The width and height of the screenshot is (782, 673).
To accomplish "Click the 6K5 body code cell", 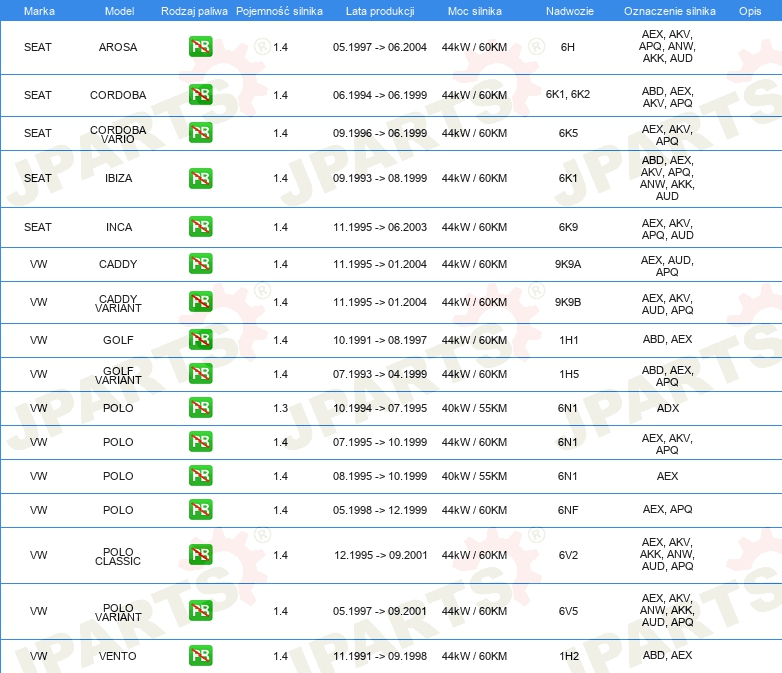I will point(568,133).
